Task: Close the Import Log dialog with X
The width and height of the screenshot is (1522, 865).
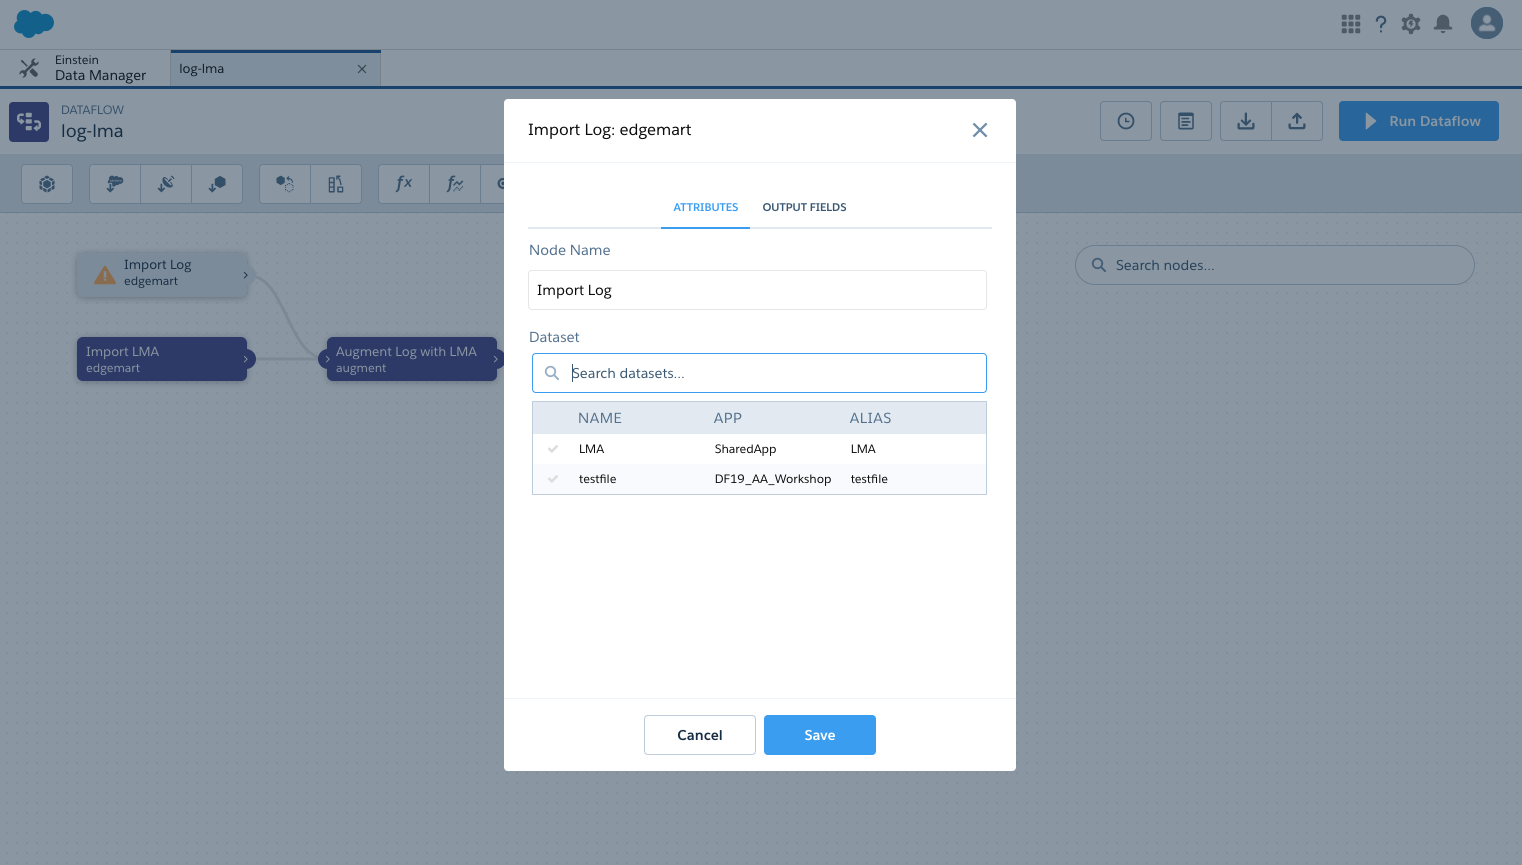Action: coord(980,130)
